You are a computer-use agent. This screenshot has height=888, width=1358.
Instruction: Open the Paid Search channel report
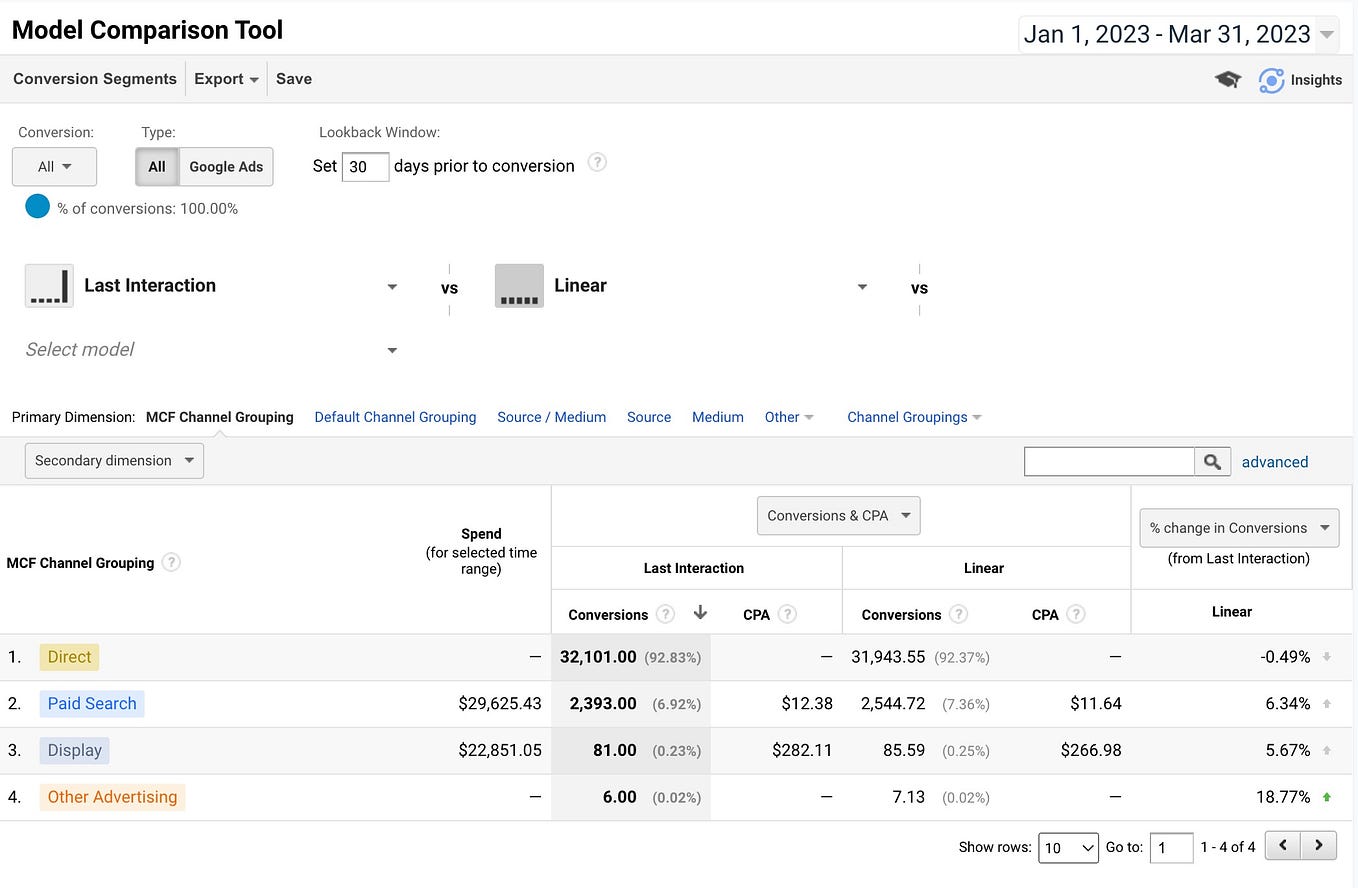91,703
